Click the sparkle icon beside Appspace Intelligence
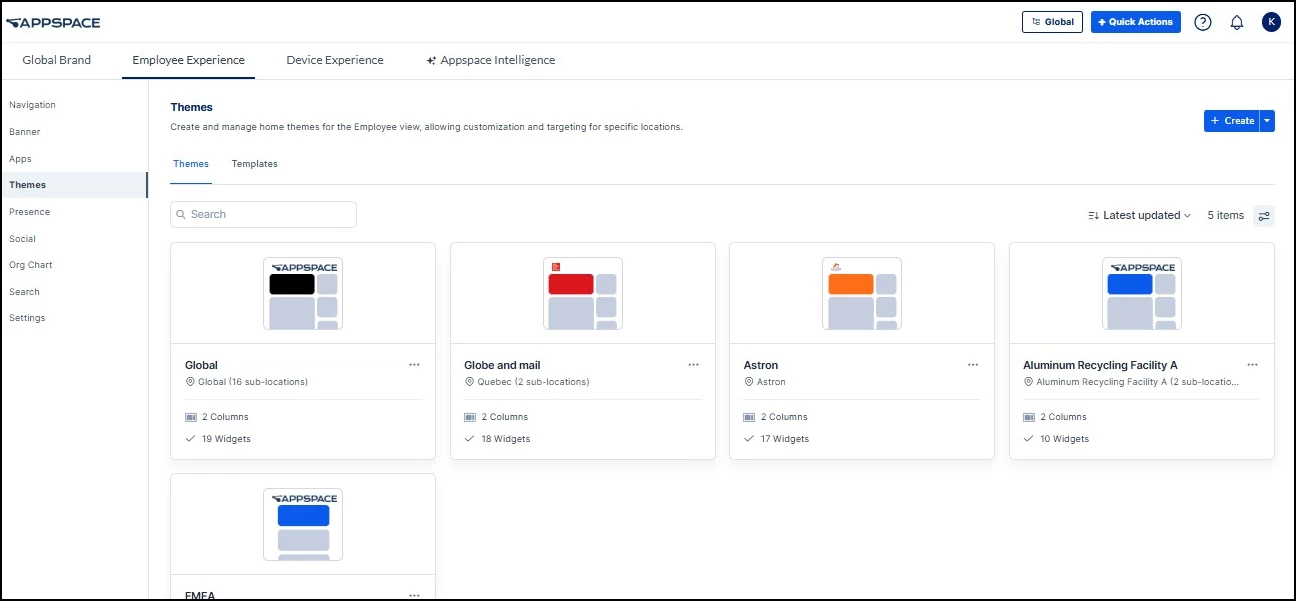The height and width of the screenshot is (601, 1296). click(x=431, y=60)
